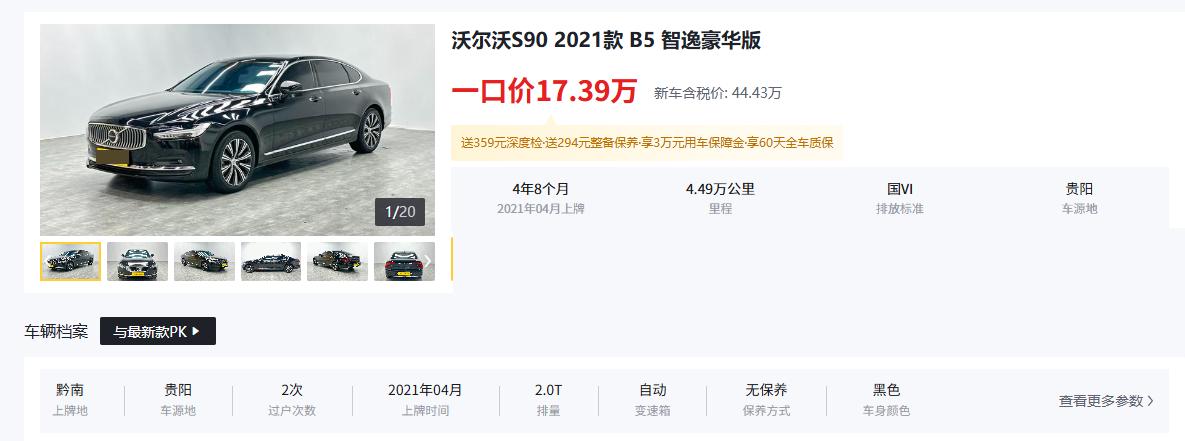Select the first highlighted car thumbnail
Image resolution: width=1185 pixels, height=441 pixels.
(70, 261)
